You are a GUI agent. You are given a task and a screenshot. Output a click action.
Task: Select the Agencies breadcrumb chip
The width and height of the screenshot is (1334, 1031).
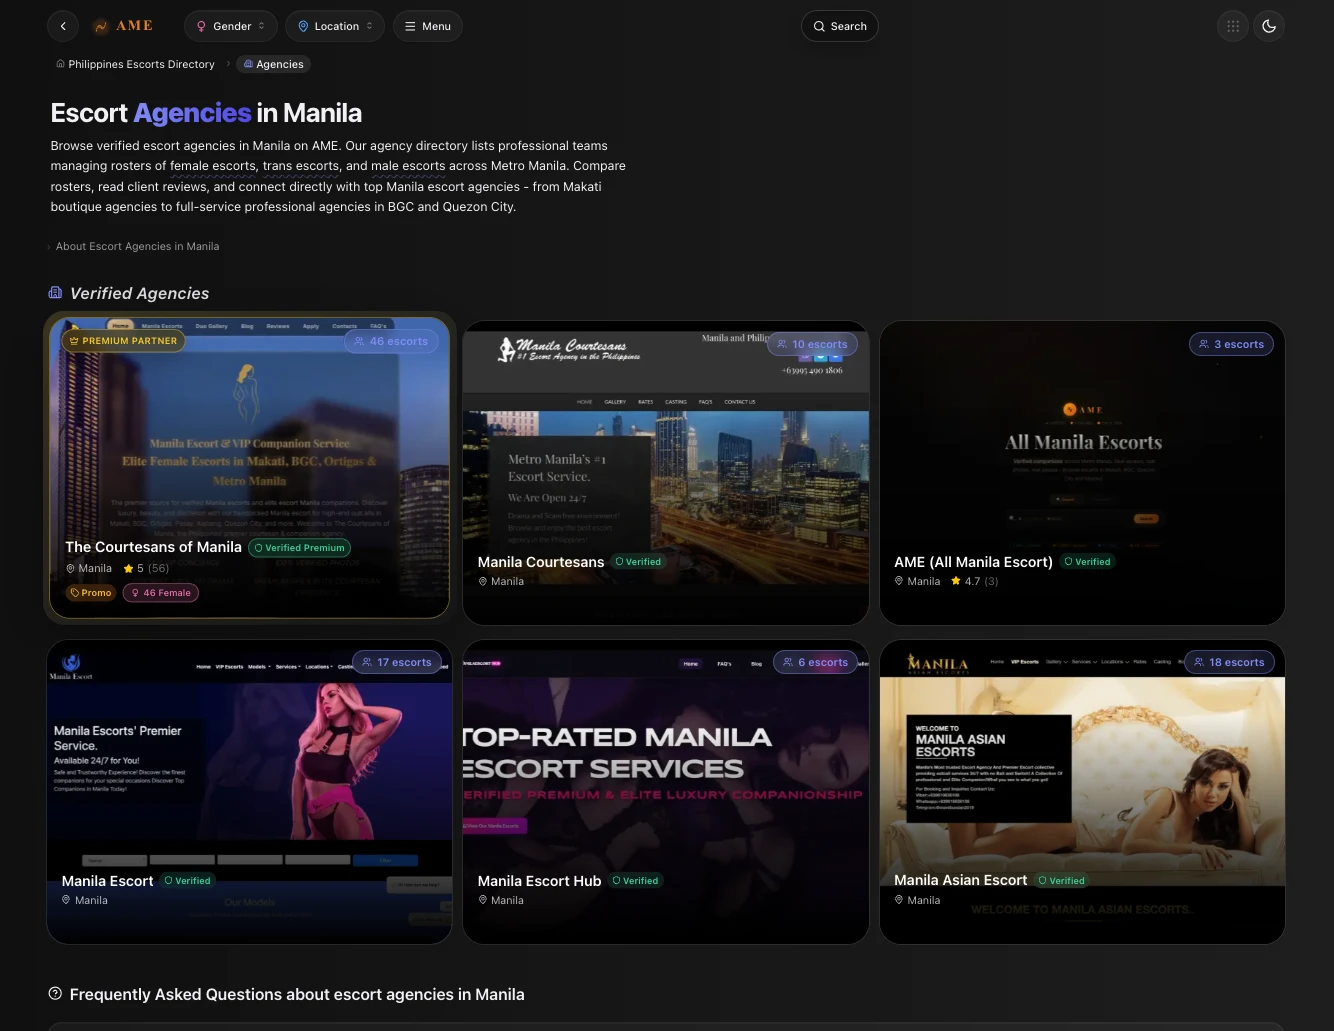point(273,64)
